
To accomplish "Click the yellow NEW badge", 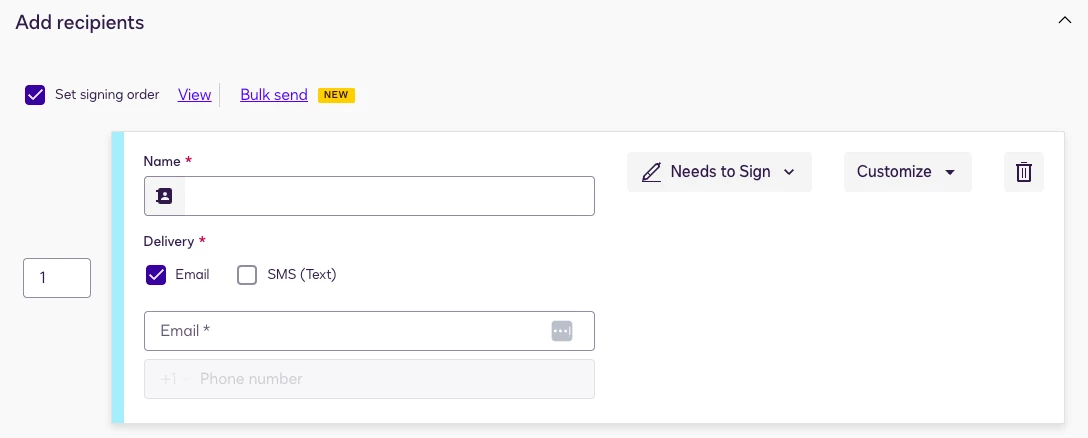I will [x=336, y=95].
